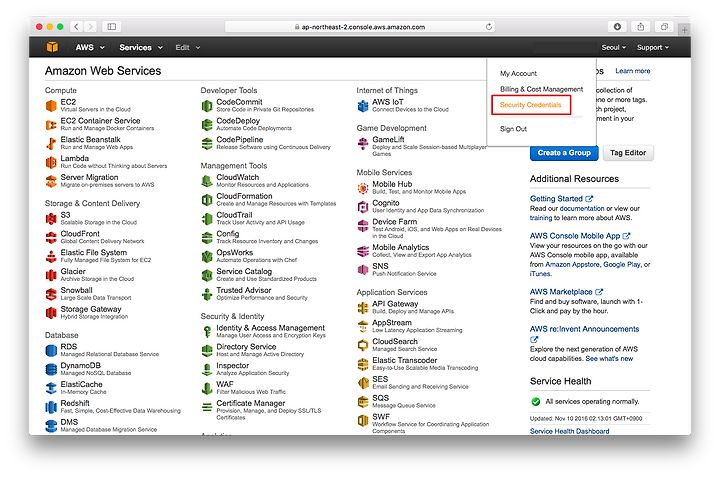Click the Trusted Advisor icon
The width and height of the screenshot is (720, 477).
coord(207,294)
